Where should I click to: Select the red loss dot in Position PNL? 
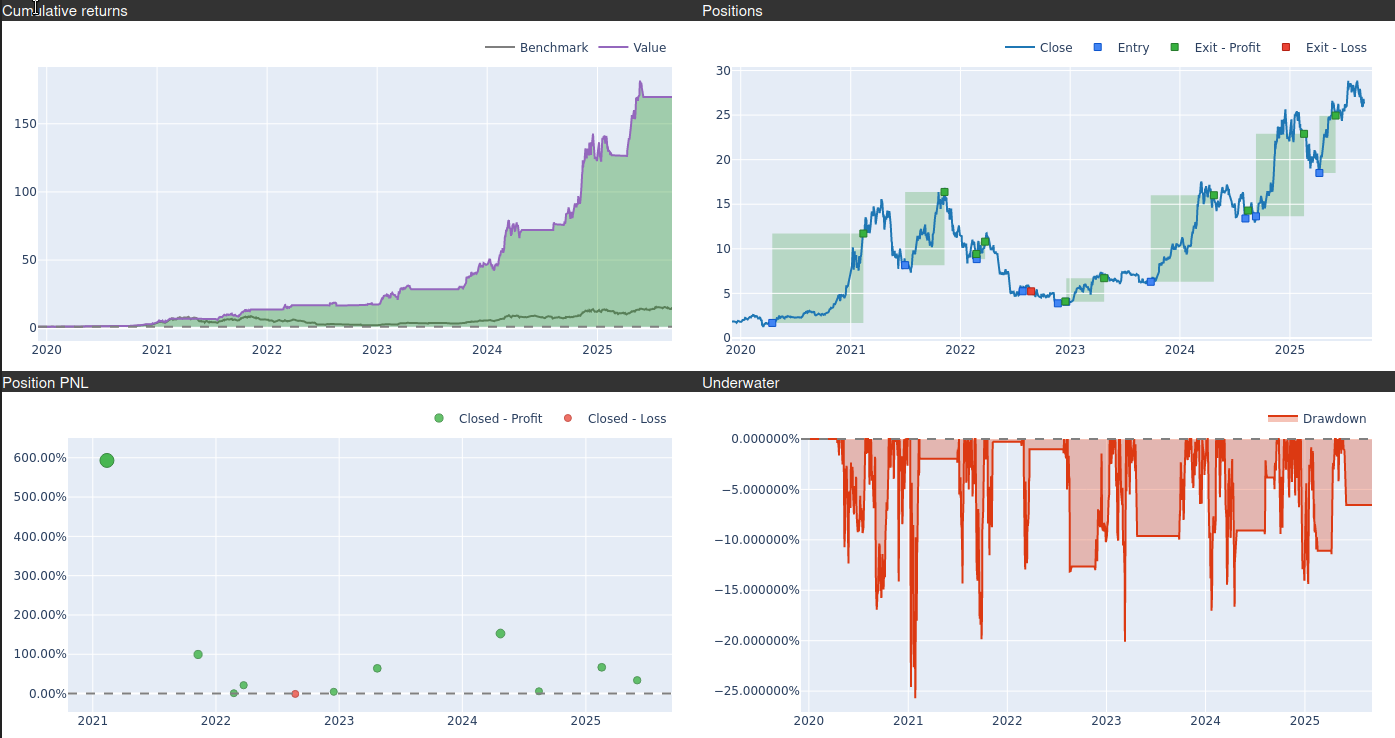click(295, 694)
